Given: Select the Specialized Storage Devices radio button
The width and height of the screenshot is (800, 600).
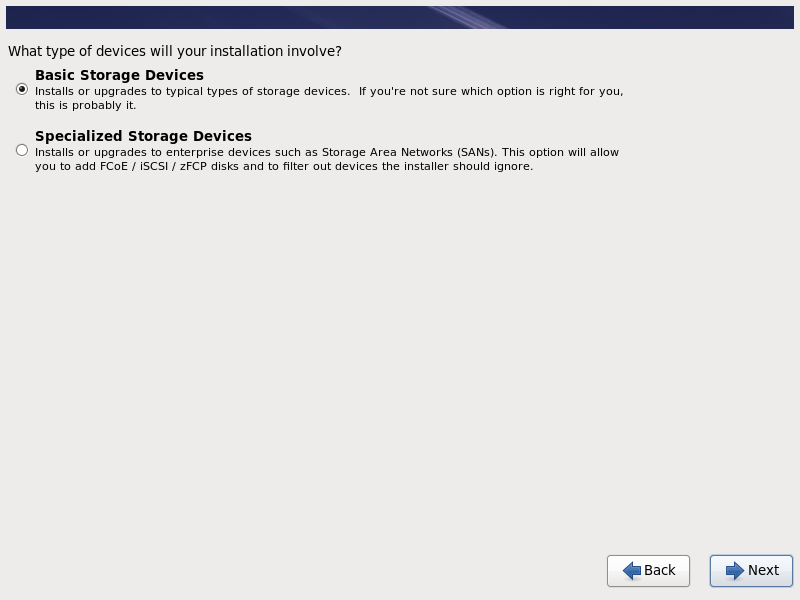Looking at the screenshot, I should coord(22,150).
